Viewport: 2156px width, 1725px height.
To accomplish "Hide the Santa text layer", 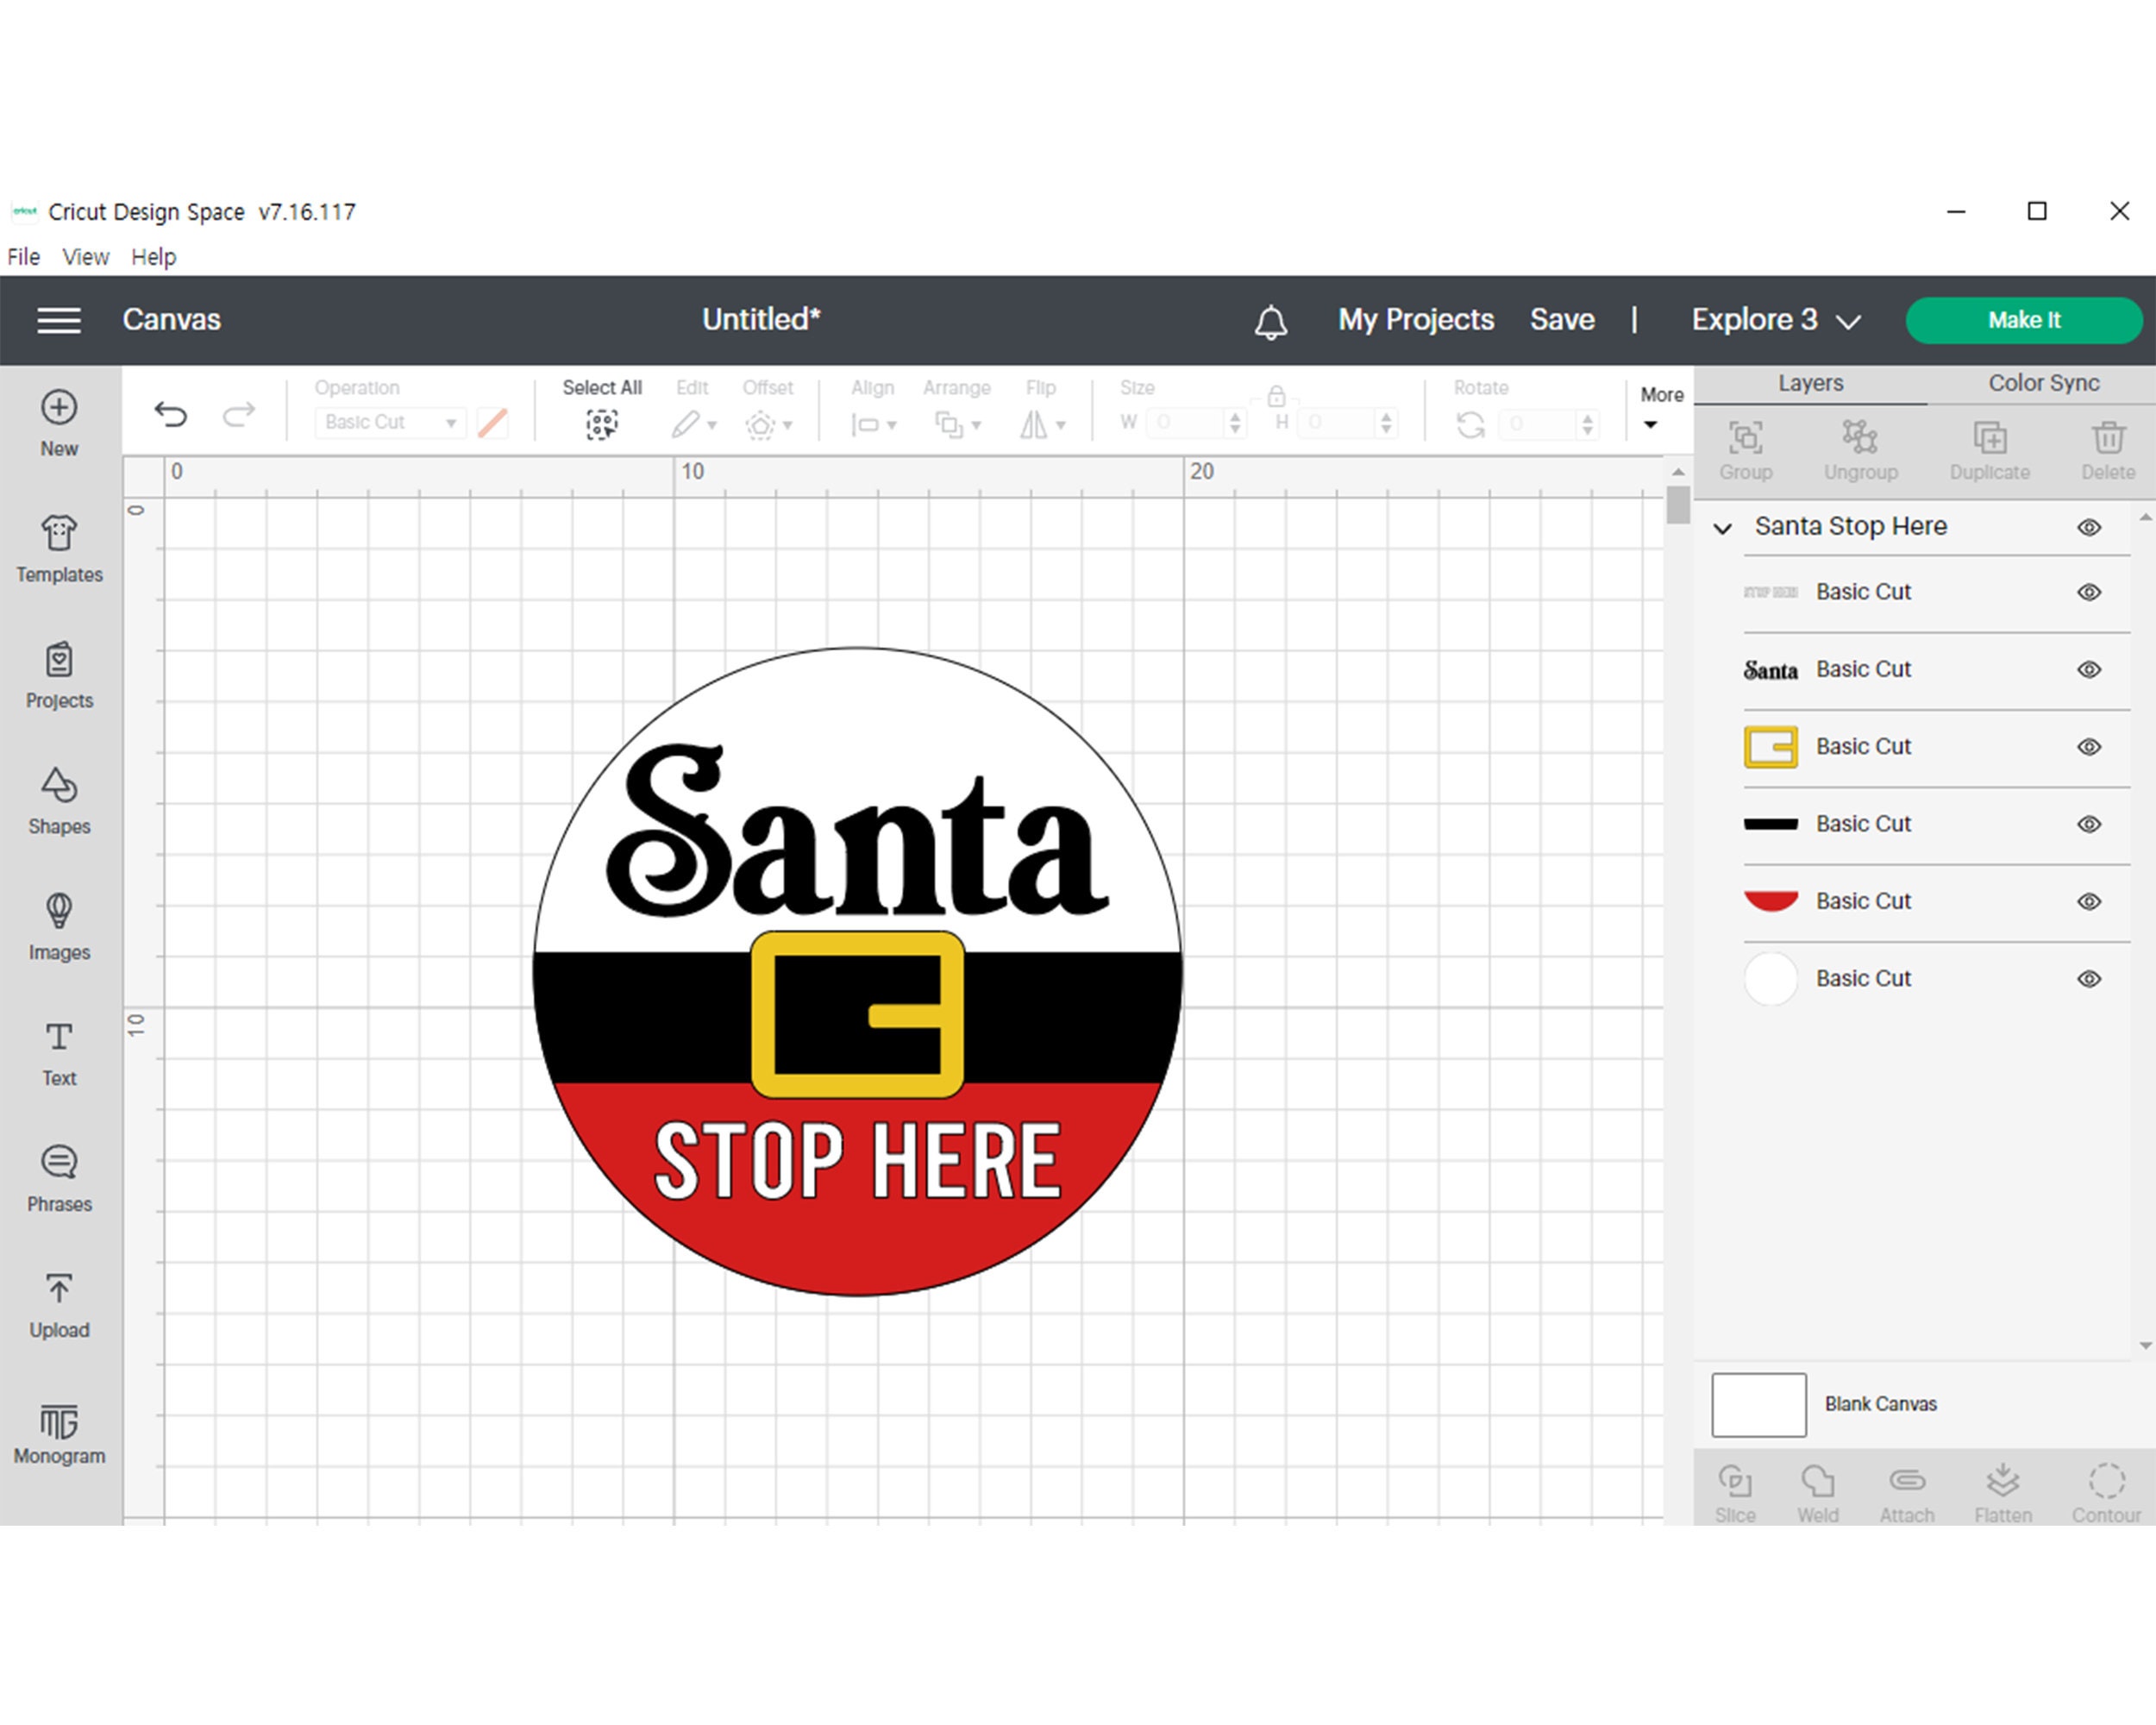I will (2089, 670).
